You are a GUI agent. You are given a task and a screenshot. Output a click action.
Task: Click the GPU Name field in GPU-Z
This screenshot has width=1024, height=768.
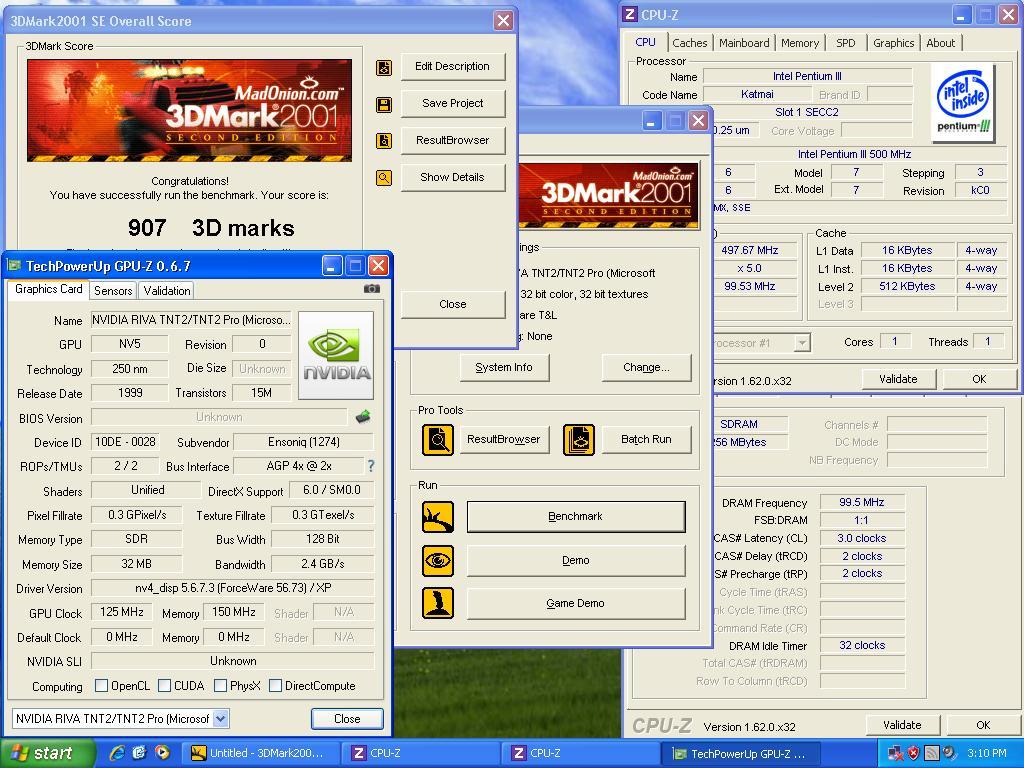click(x=191, y=320)
